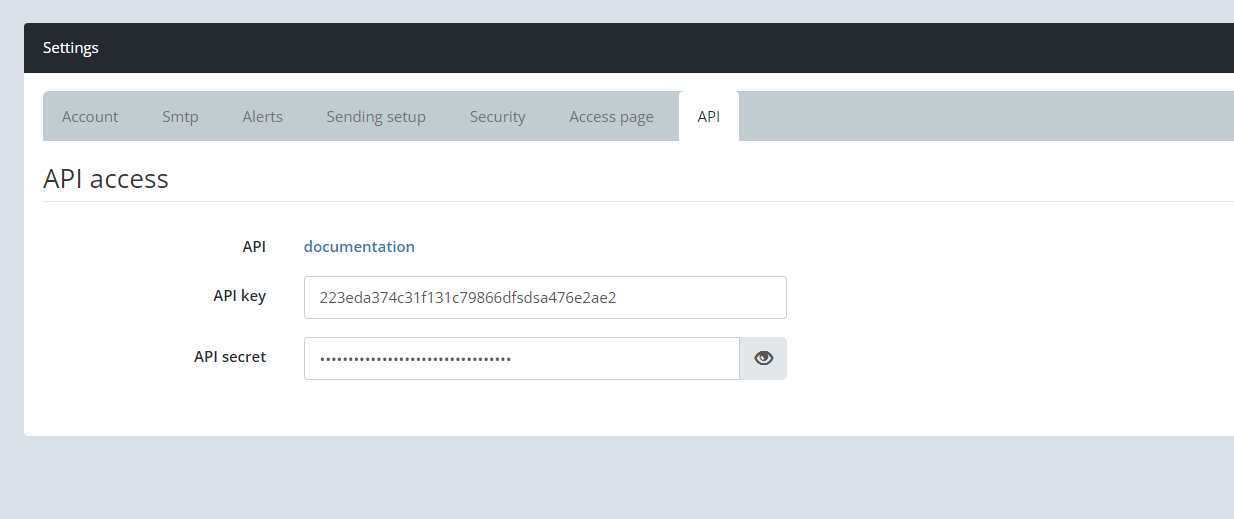1234x519 pixels.
Task: Click empty tab strip area right of API tab
Action: coord(980,117)
